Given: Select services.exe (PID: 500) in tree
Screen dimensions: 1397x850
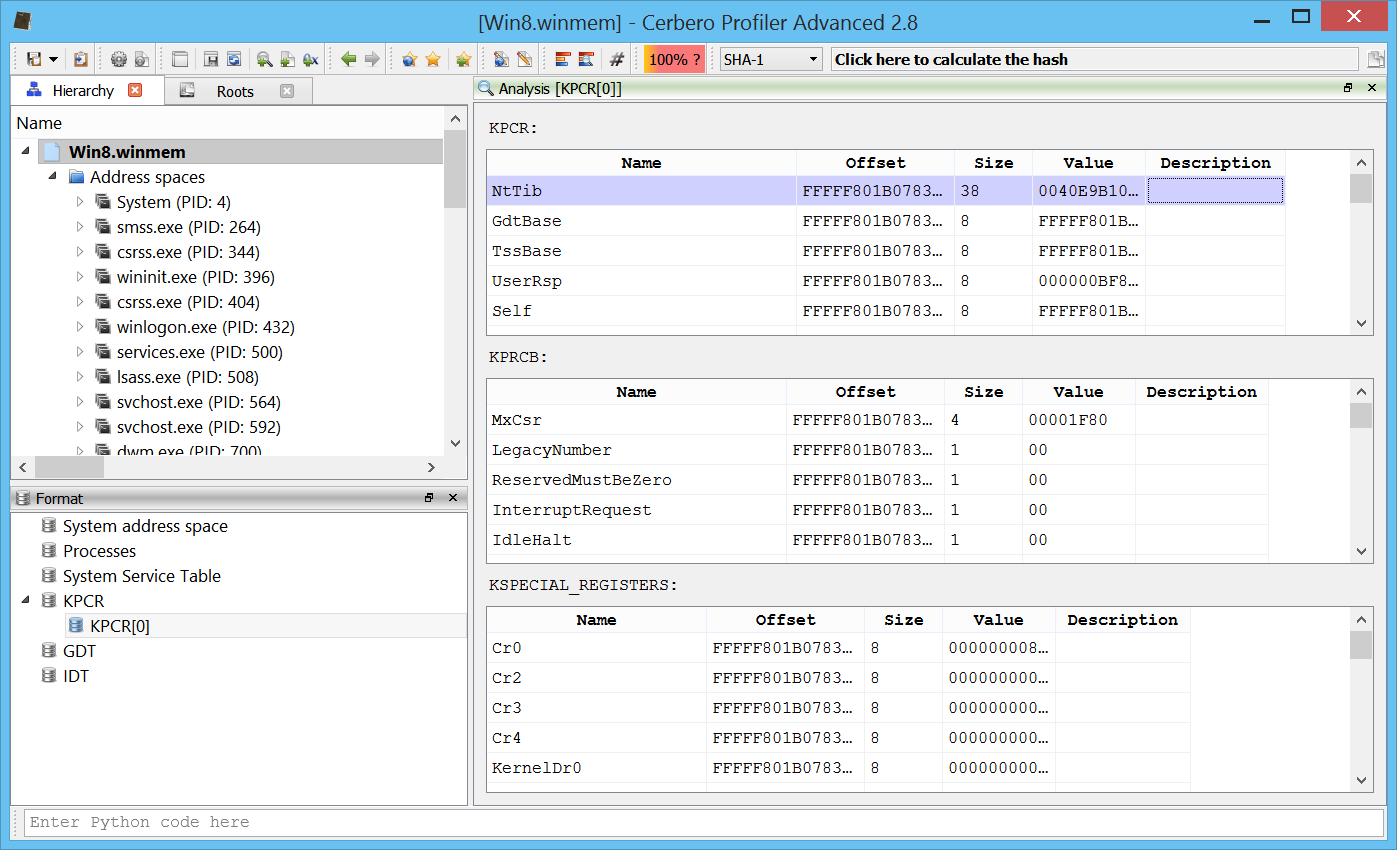Looking at the screenshot, I should pyautogui.click(x=200, y=352).
